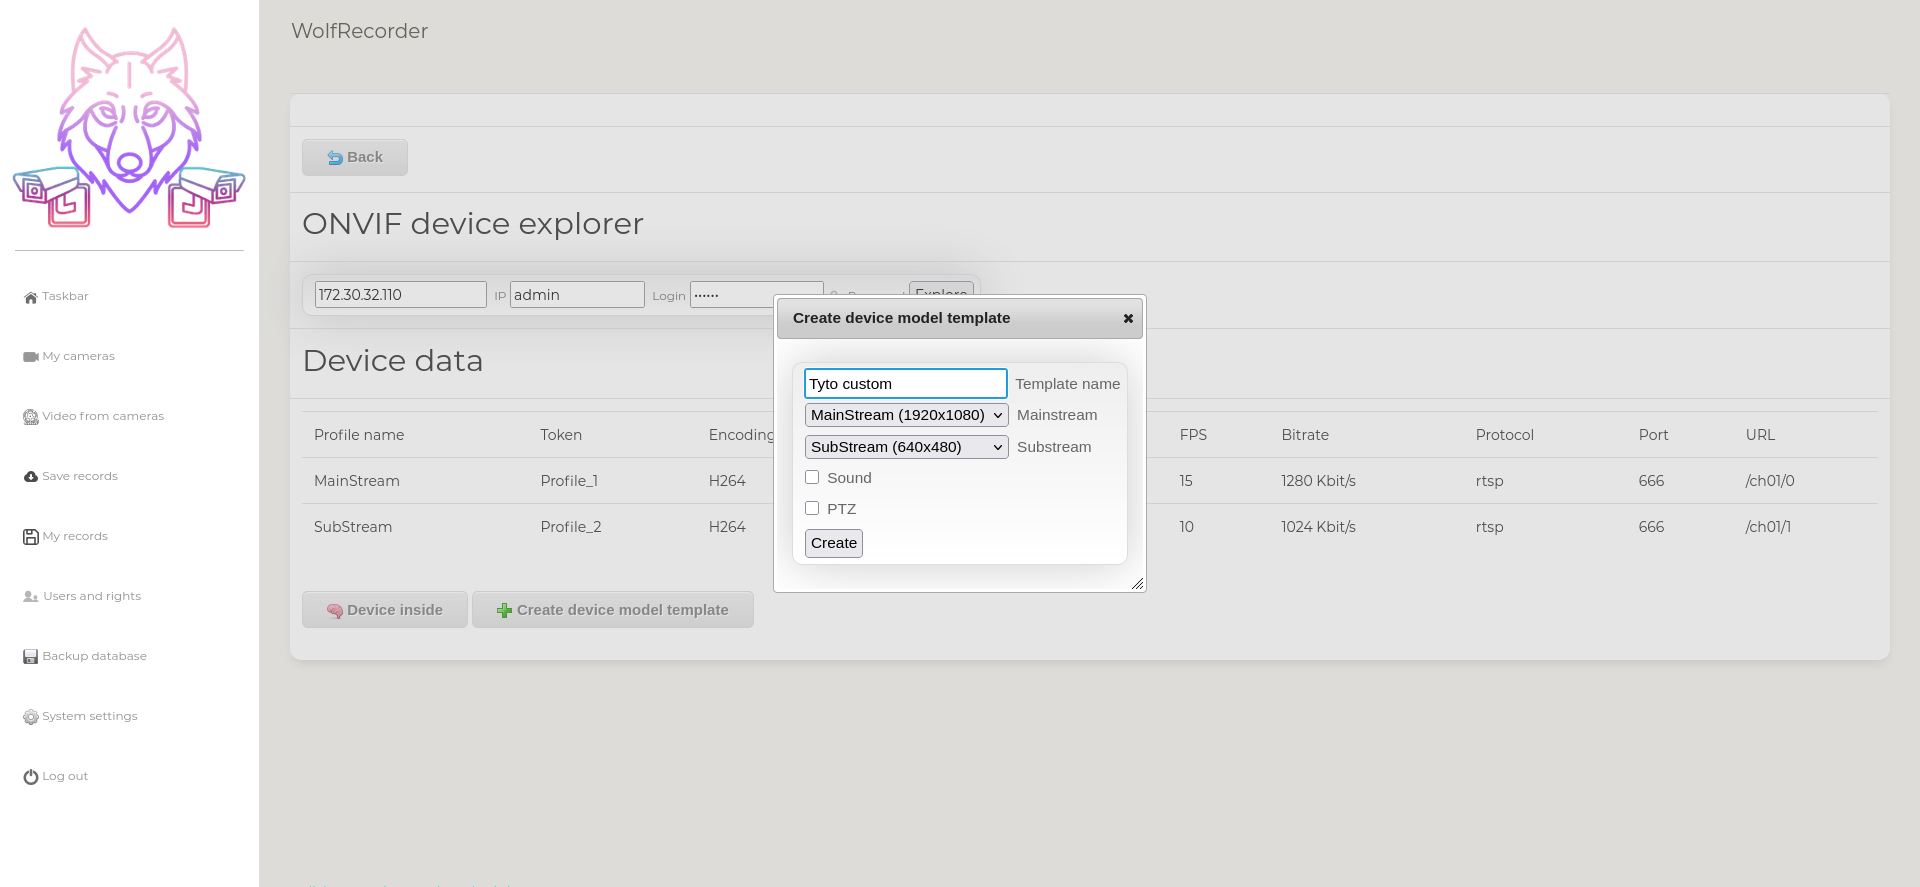
Task: Click the Template name text field
Action: click(x=905, y=384)
